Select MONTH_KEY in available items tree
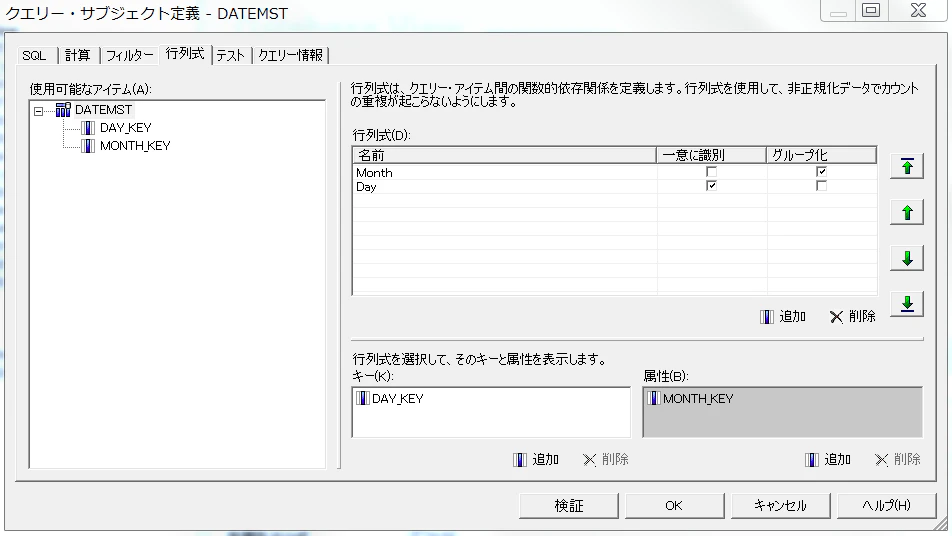This screenshot has width=952, height=536. tap(135, 146)
